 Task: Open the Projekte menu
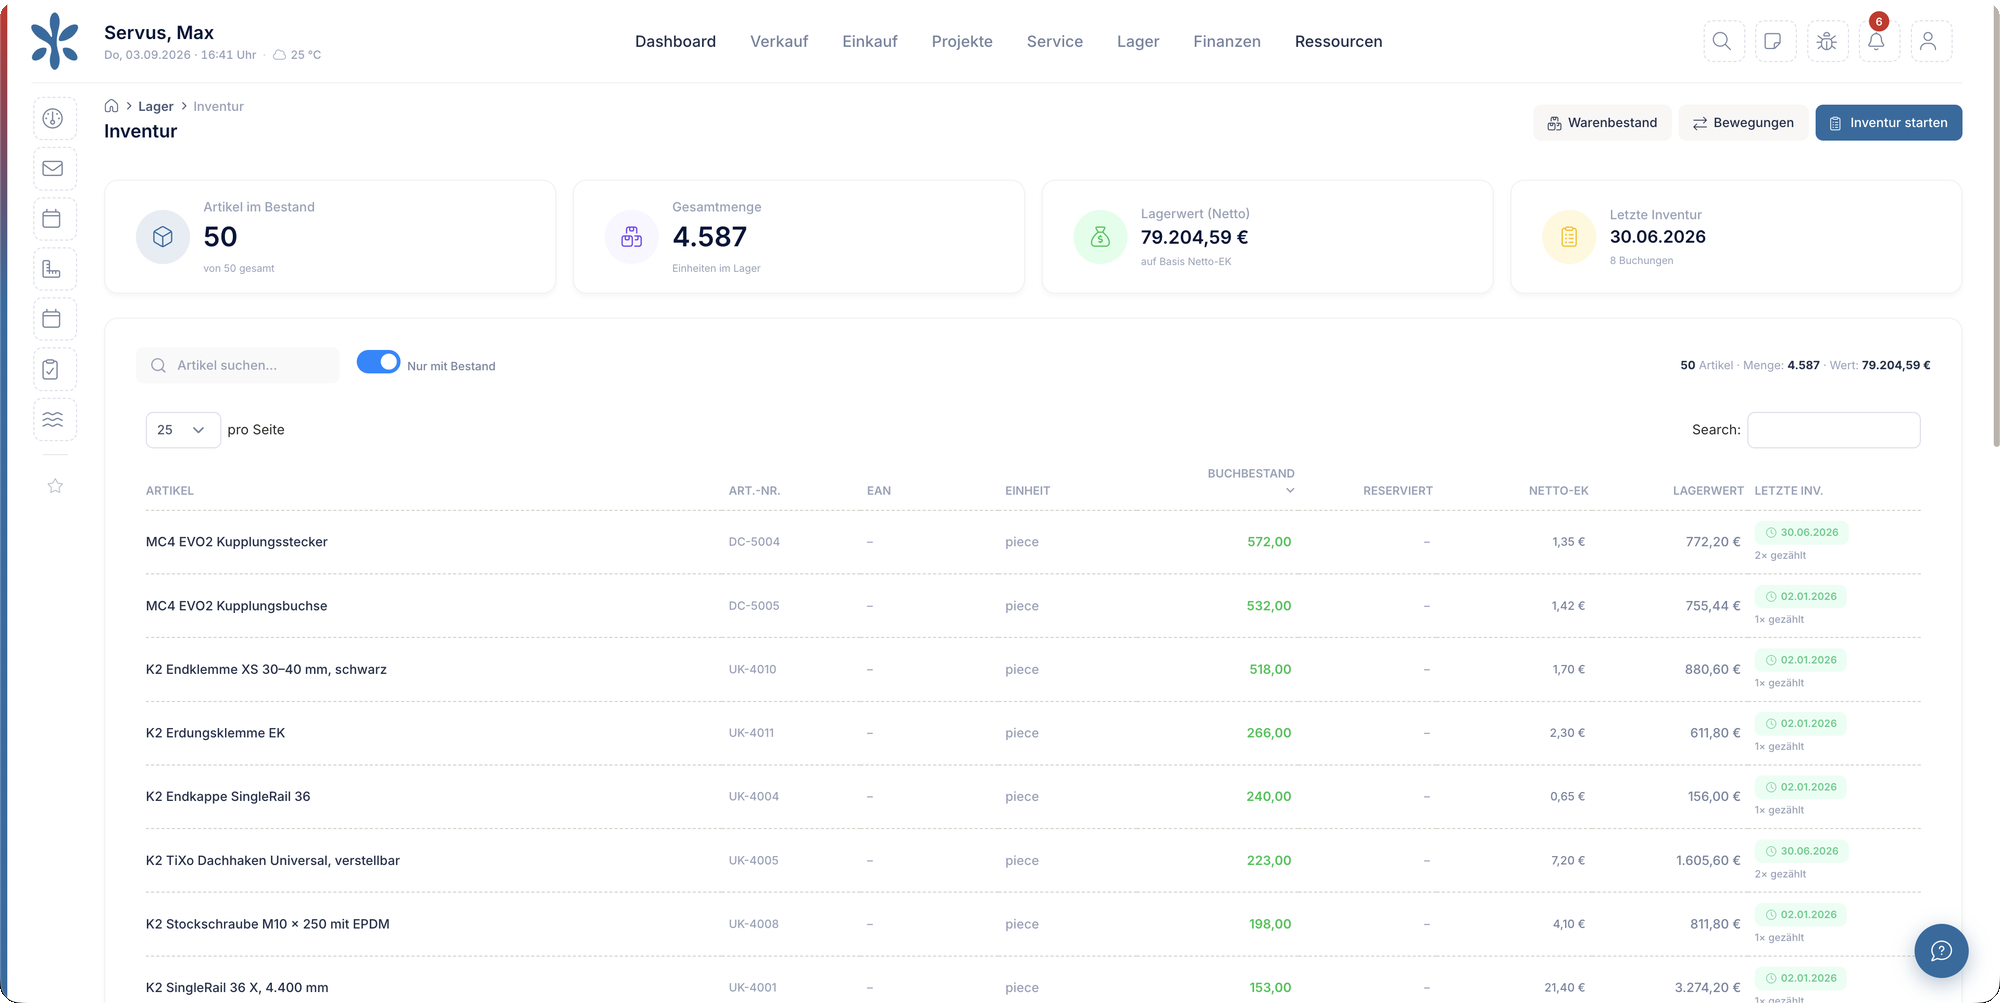962,41
